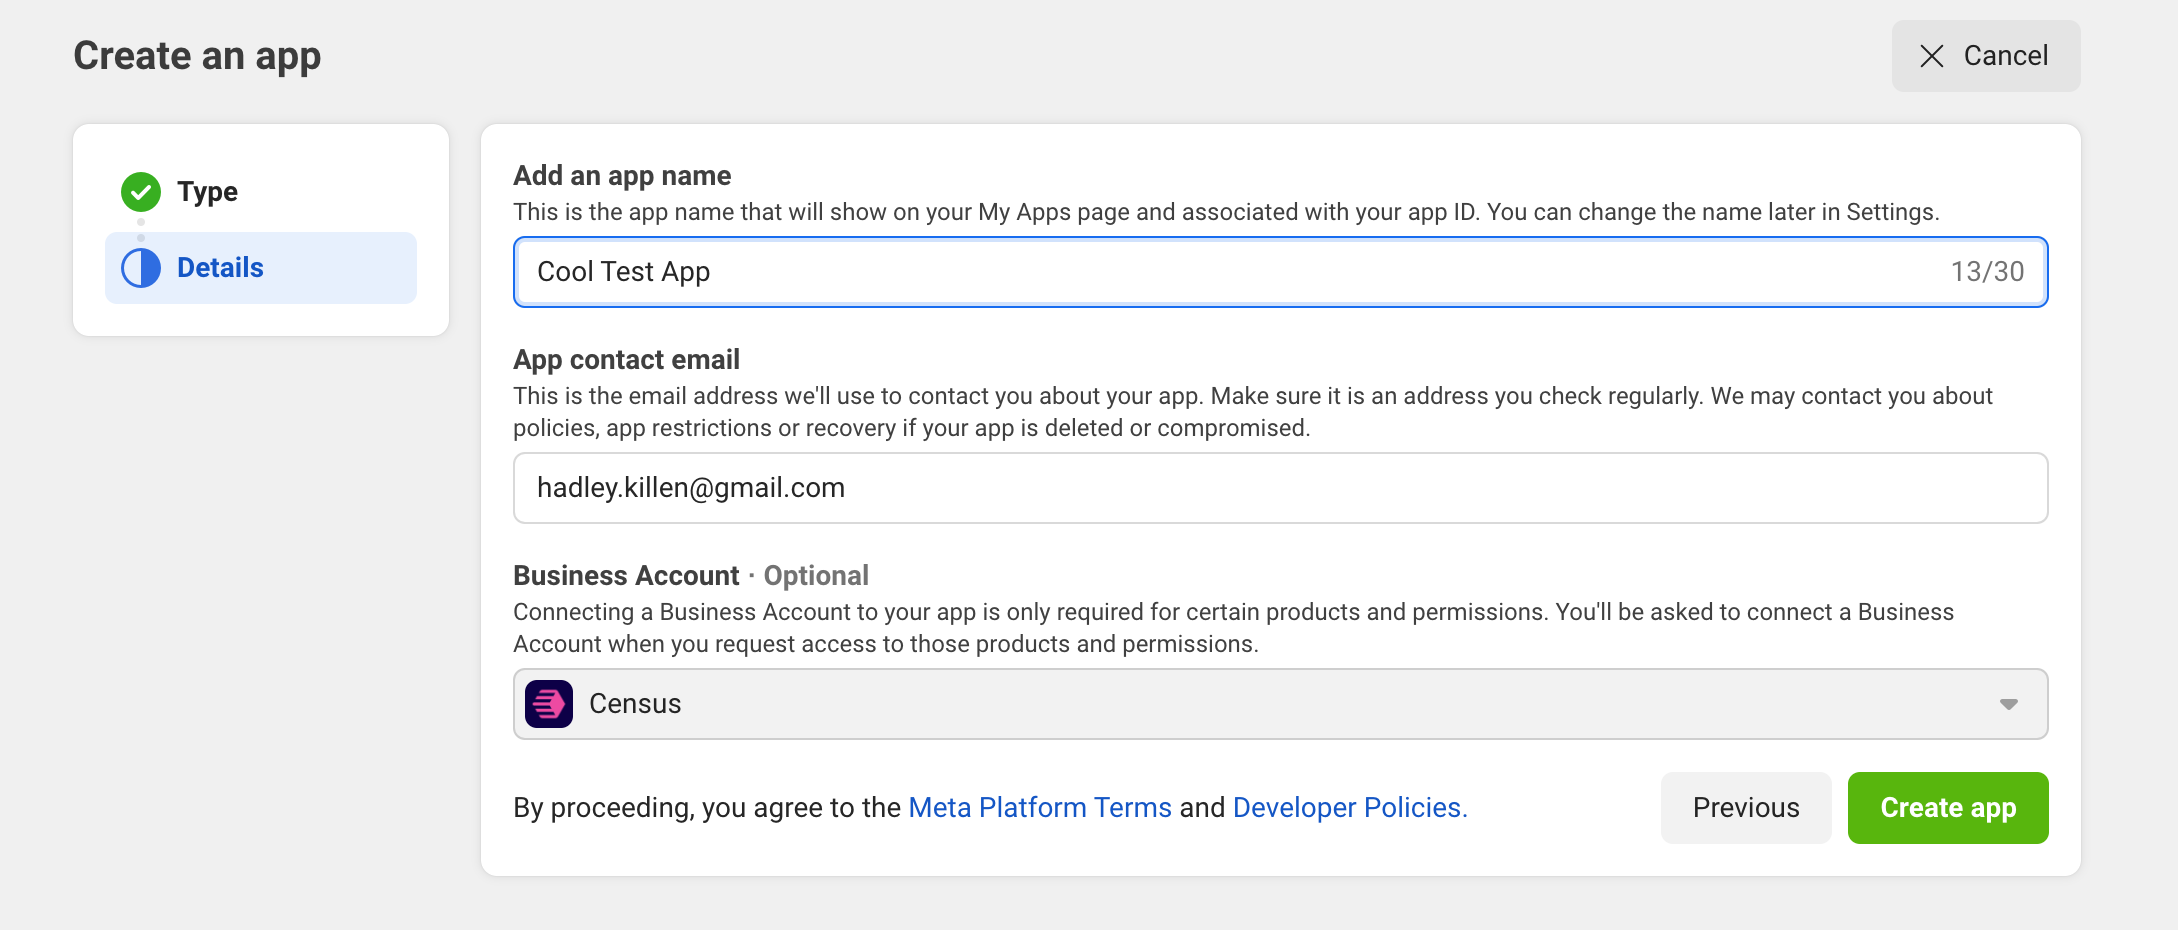Click the 13/30 character counter

pos(1987,272)
